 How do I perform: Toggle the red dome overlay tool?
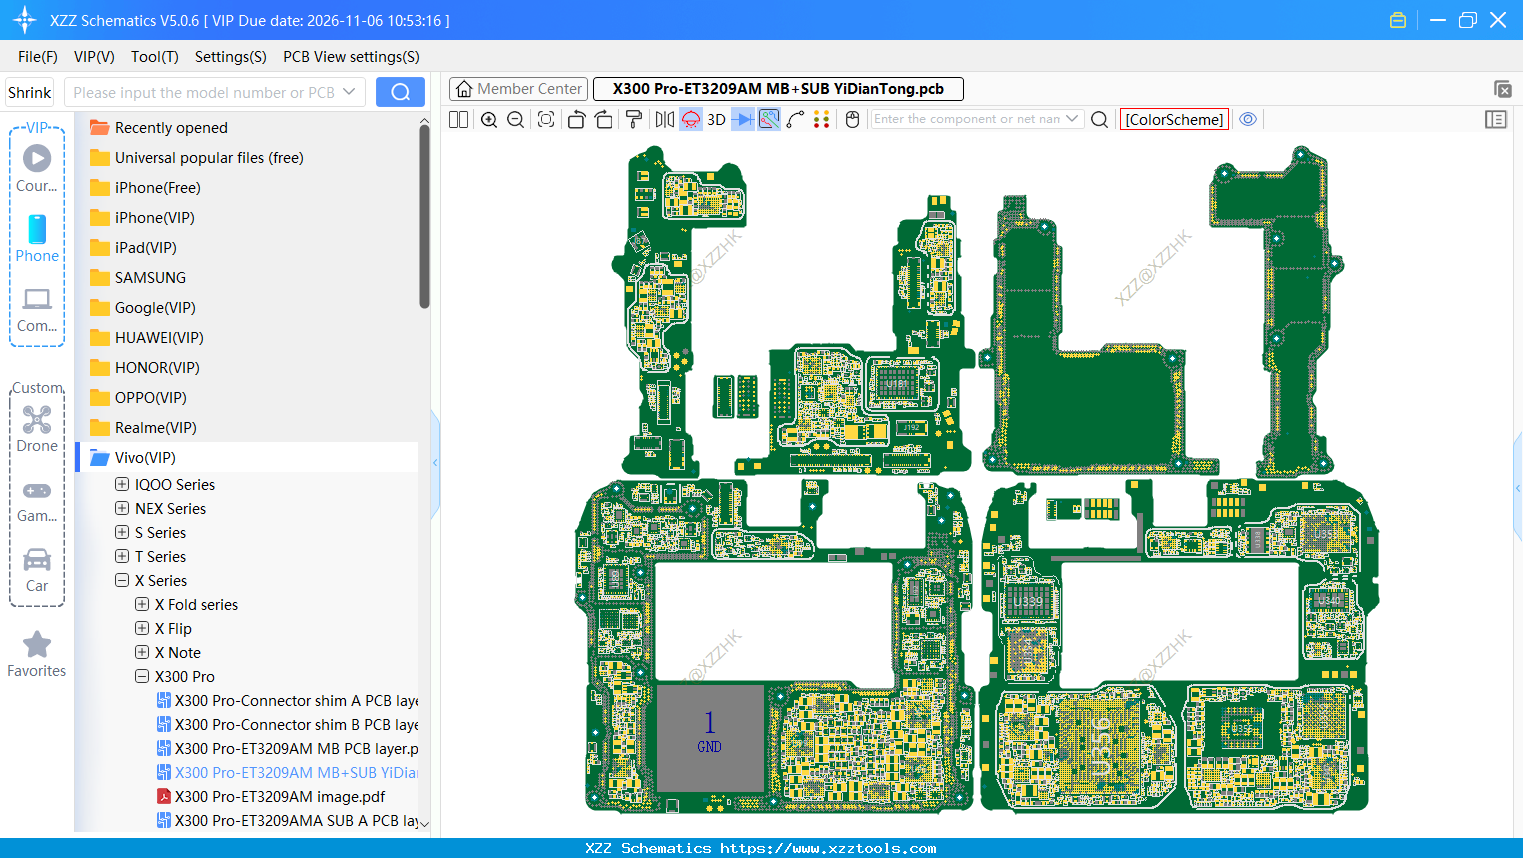coord(691,119)
